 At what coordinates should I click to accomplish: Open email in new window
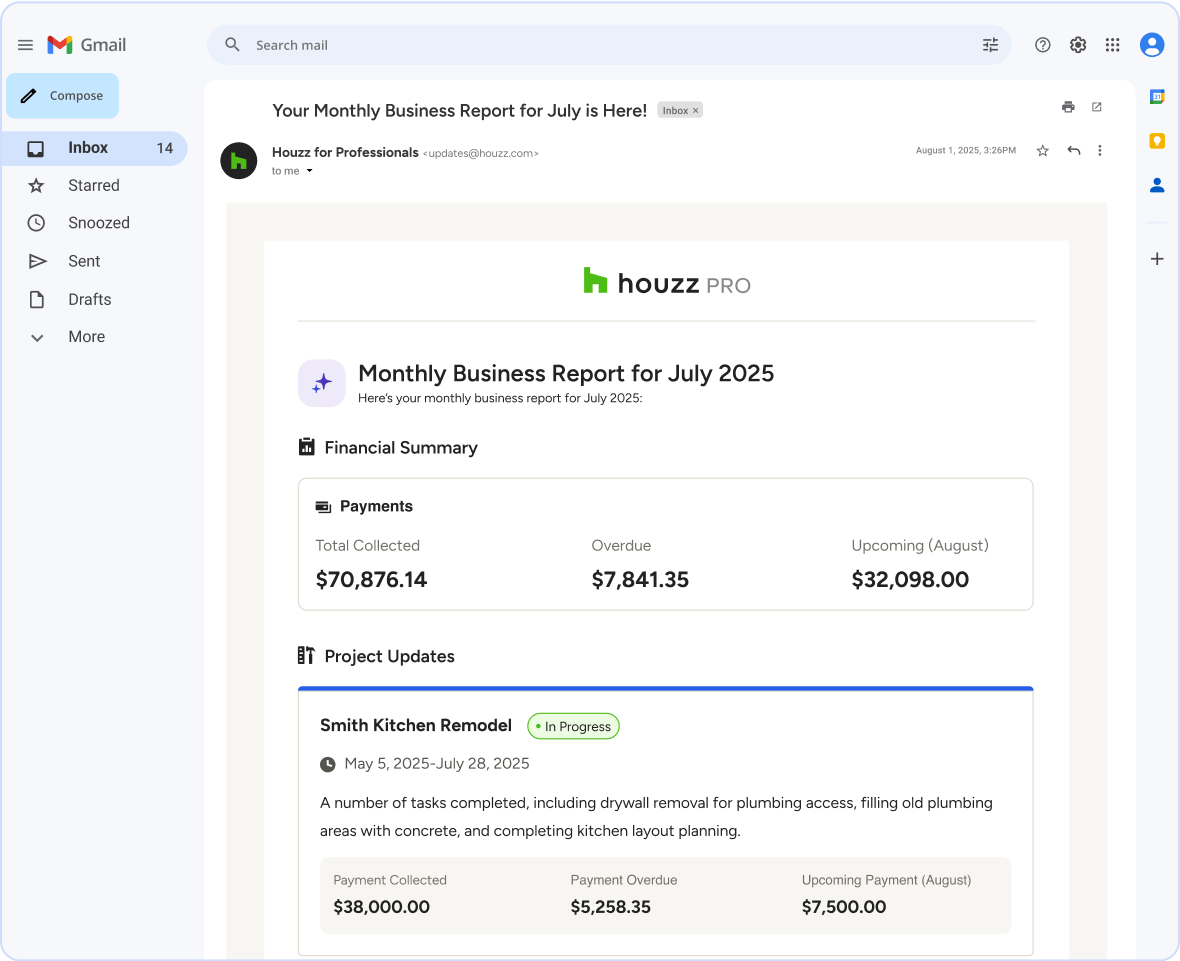click(x=1097, y=107)
